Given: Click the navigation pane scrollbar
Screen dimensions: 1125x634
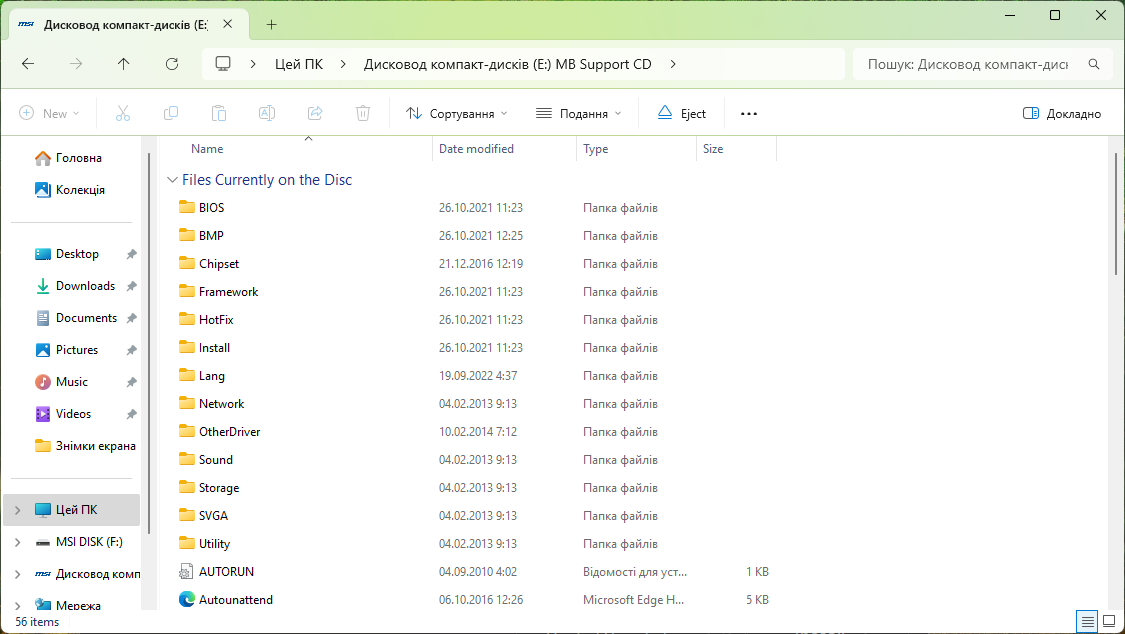Looking at the screenshot, I should tap(149, 343).
